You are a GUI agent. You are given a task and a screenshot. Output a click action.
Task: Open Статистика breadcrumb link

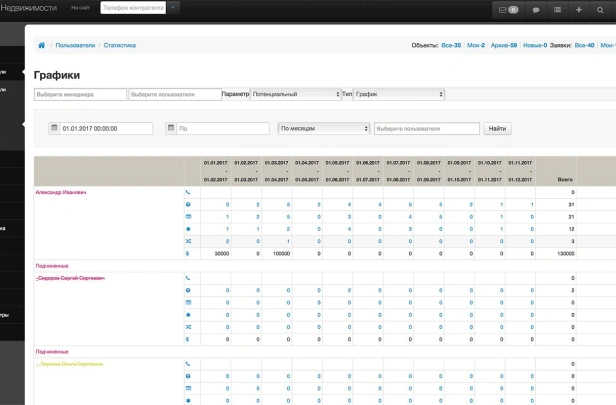[120, 45]
